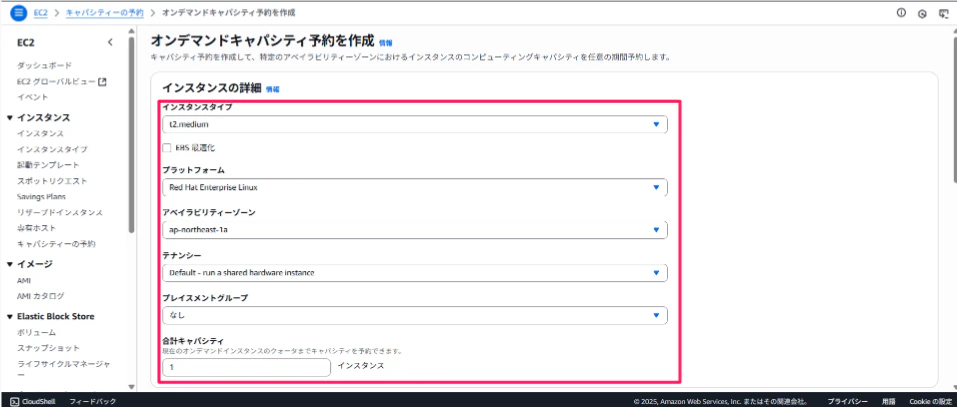Click the top-right screen settings icon

[x=943, y=13]
